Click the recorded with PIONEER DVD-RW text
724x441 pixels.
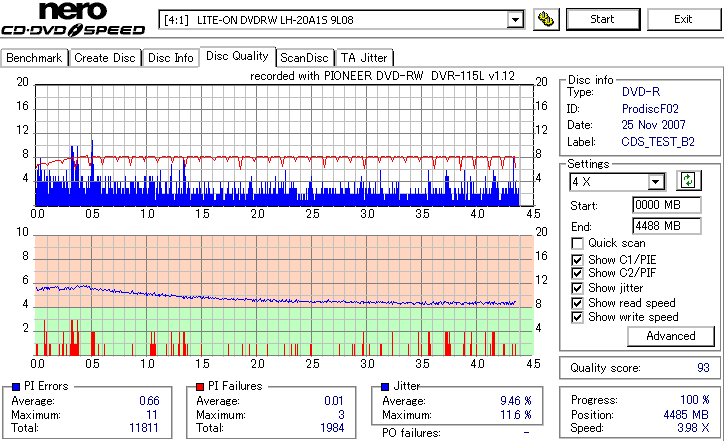click(382, 76)
